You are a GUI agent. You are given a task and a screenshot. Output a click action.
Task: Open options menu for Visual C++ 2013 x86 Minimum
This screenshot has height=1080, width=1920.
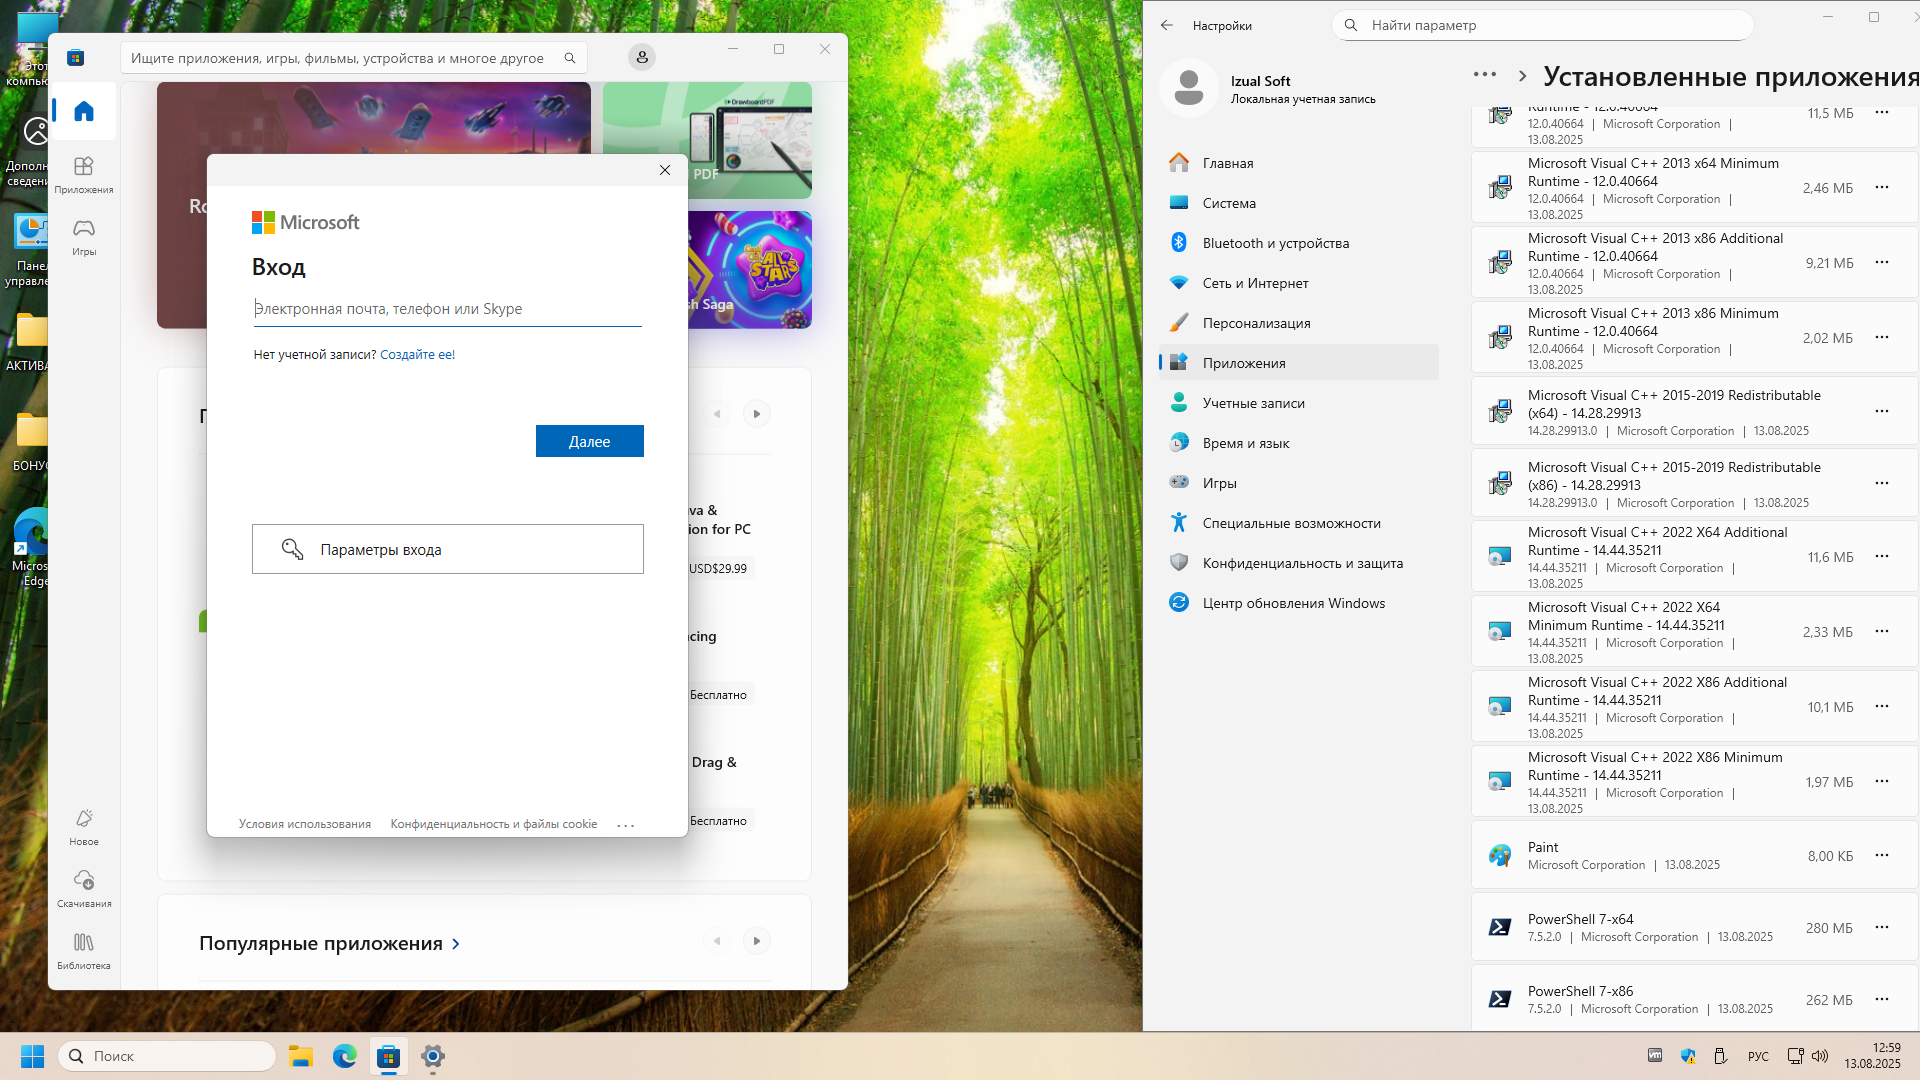click(1882, 337)
